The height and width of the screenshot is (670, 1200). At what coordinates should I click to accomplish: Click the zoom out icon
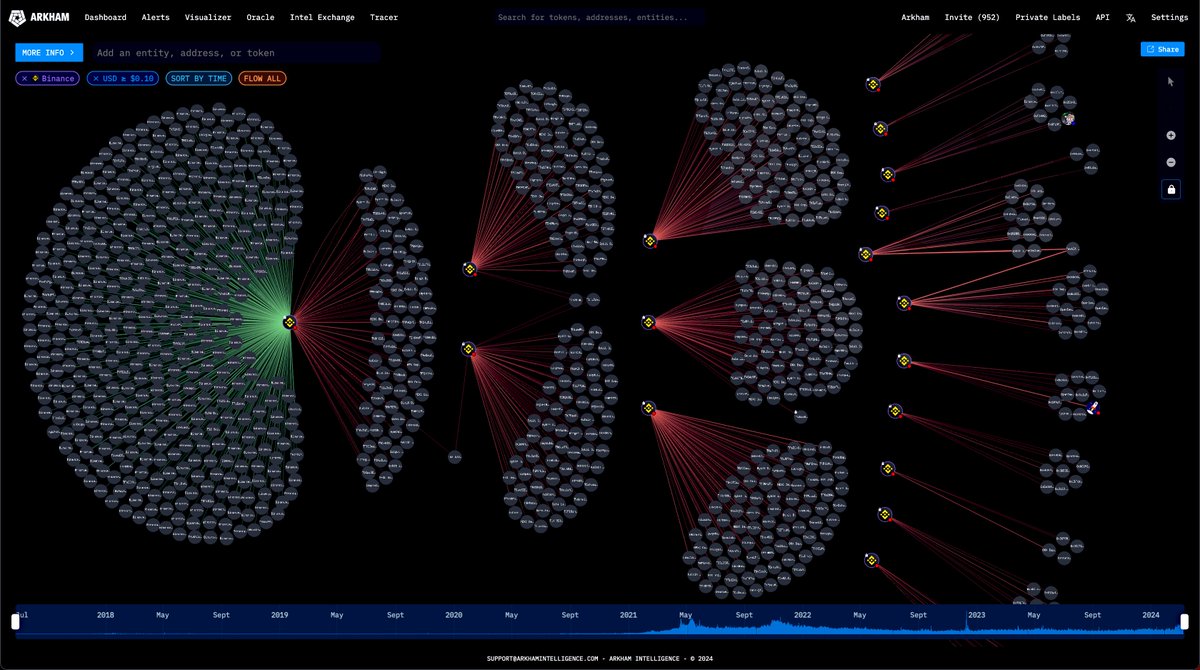[x=1170, y=162]
